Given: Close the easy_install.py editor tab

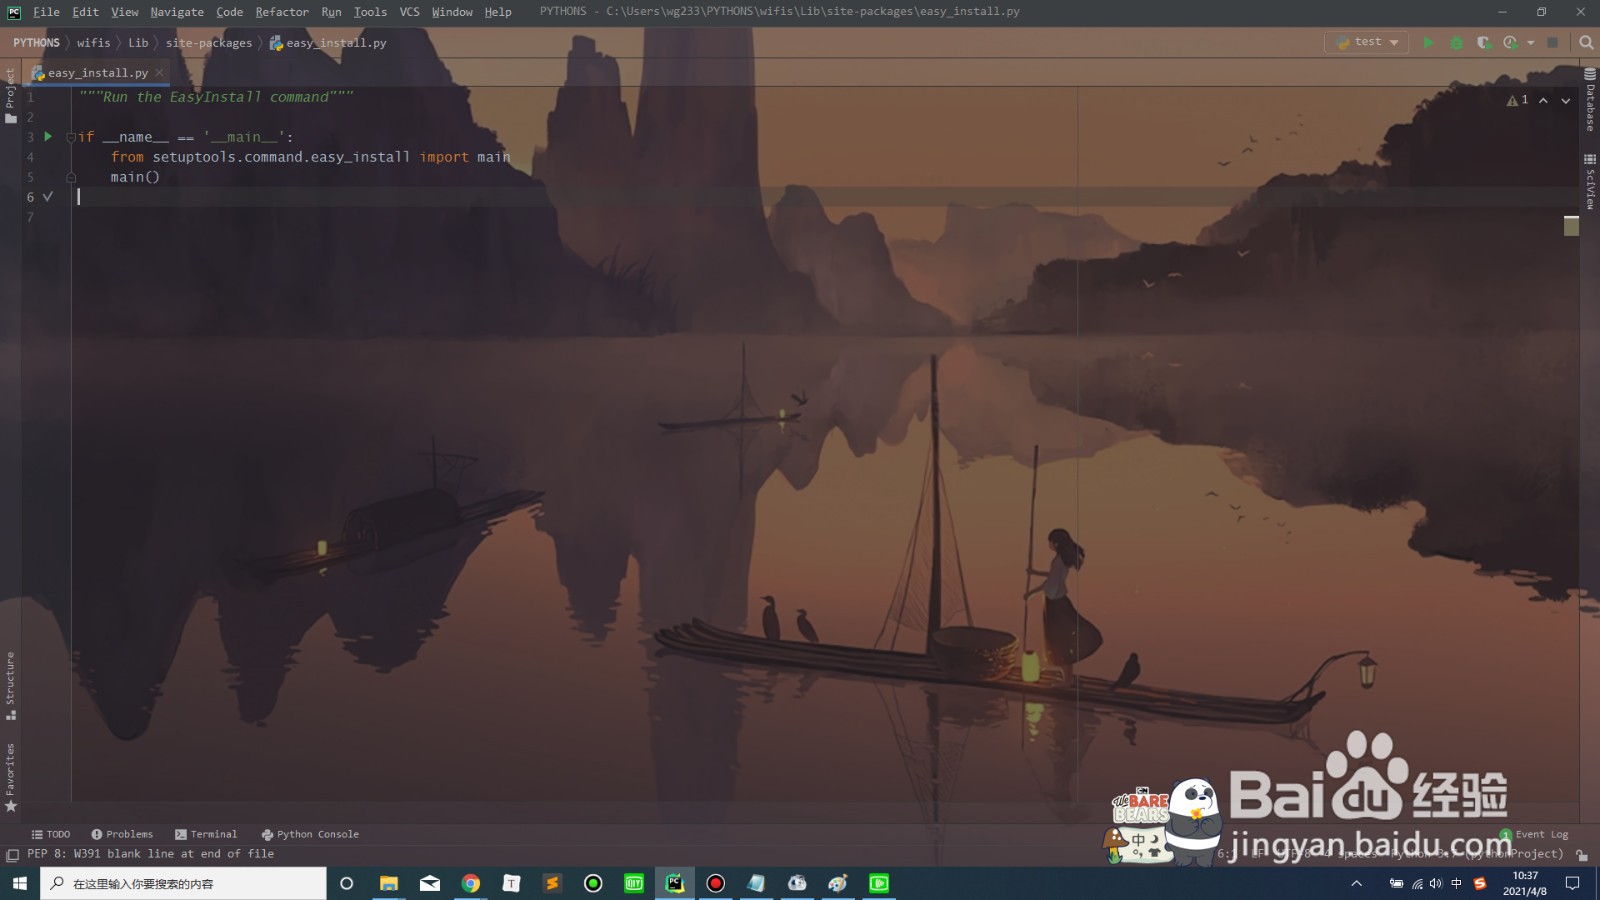Looking at the screenshot, I should point(159,73).
